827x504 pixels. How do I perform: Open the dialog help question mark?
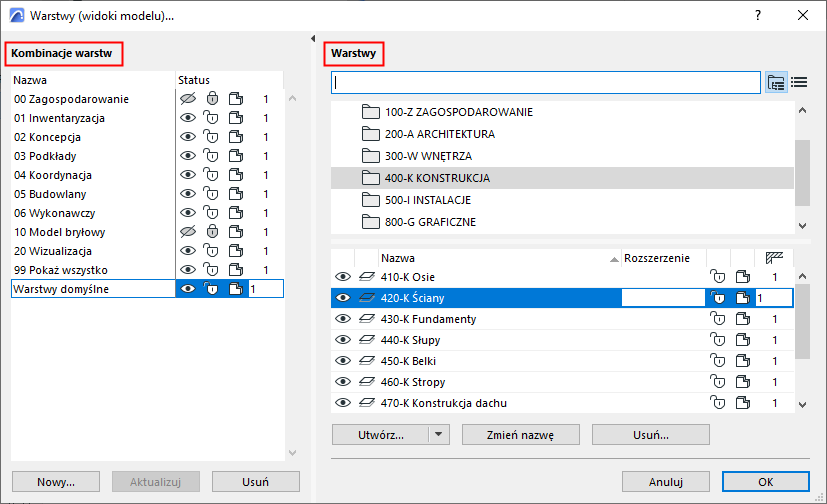pyautogui.click(x=759, y=16)
